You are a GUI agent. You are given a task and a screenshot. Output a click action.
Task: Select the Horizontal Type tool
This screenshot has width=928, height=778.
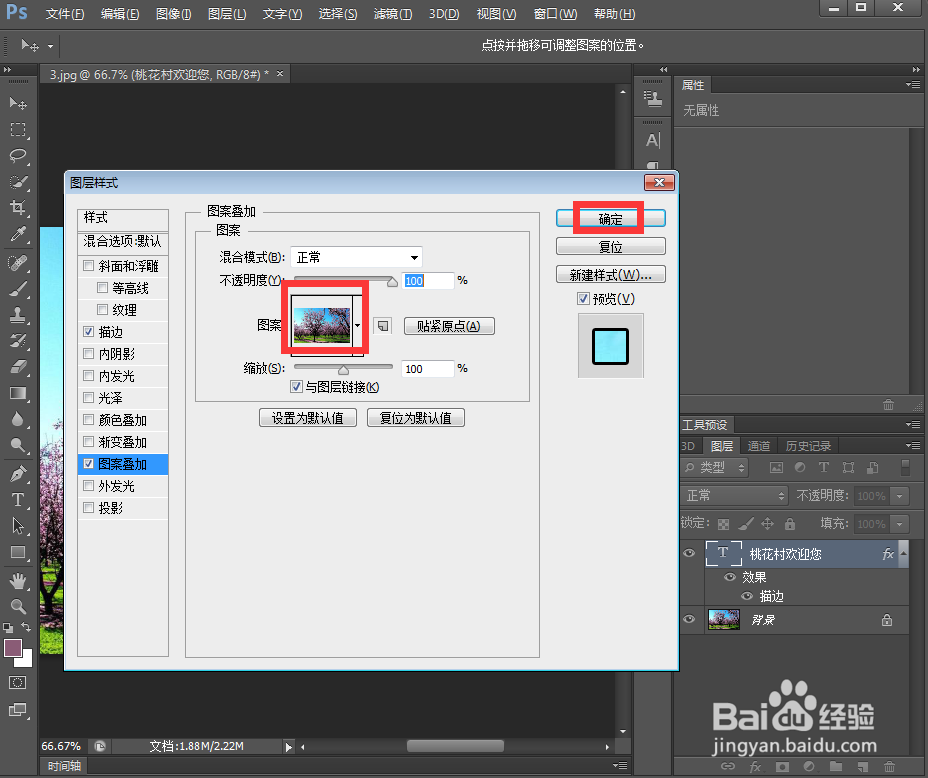tap(17, 497)
